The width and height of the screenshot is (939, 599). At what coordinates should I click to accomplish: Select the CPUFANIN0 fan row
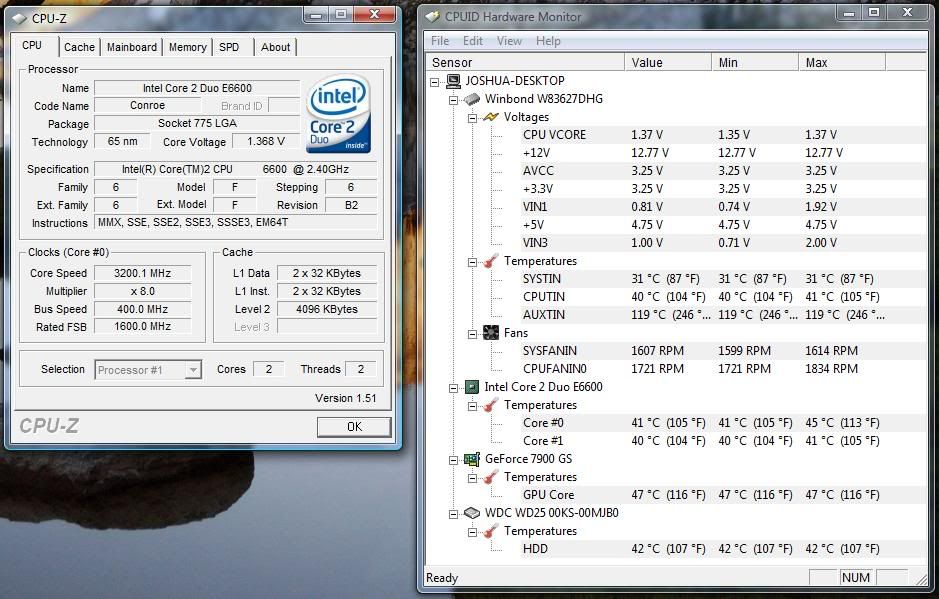[723, 368]
